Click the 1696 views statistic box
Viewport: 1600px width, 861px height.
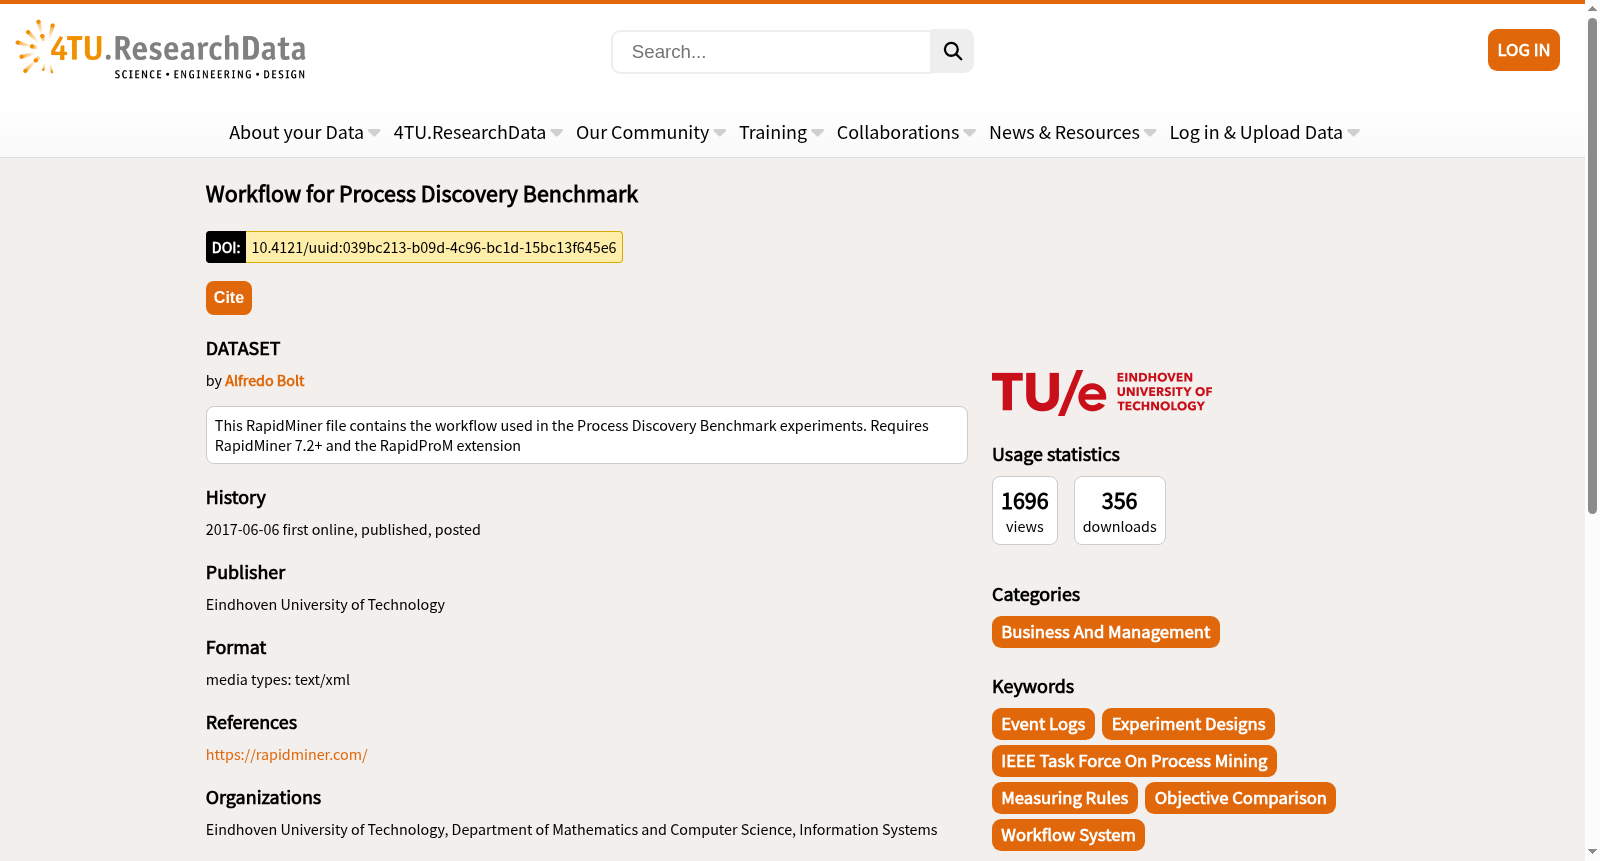[x=1025, y=511]
